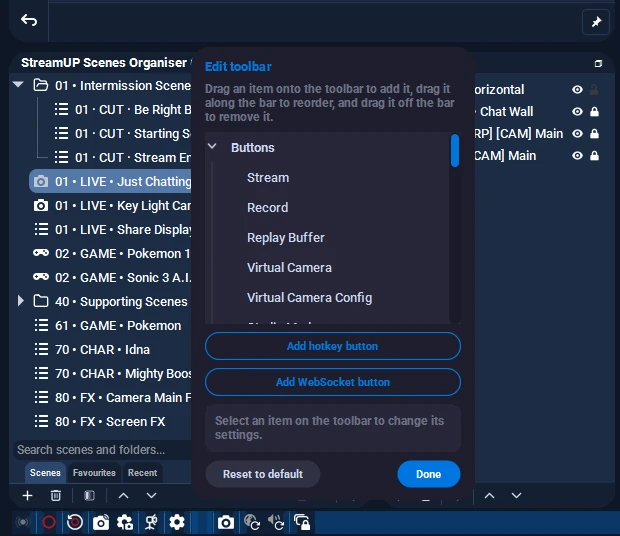Select scene 02 GAME Pokemon 1
The height and width of the screenshot is (536, 620).
112,253
